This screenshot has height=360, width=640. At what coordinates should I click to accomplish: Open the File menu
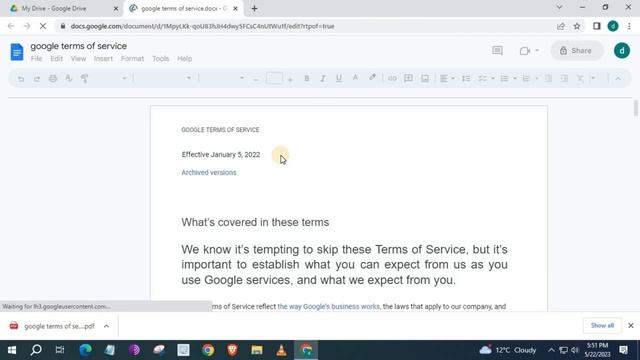36,59
